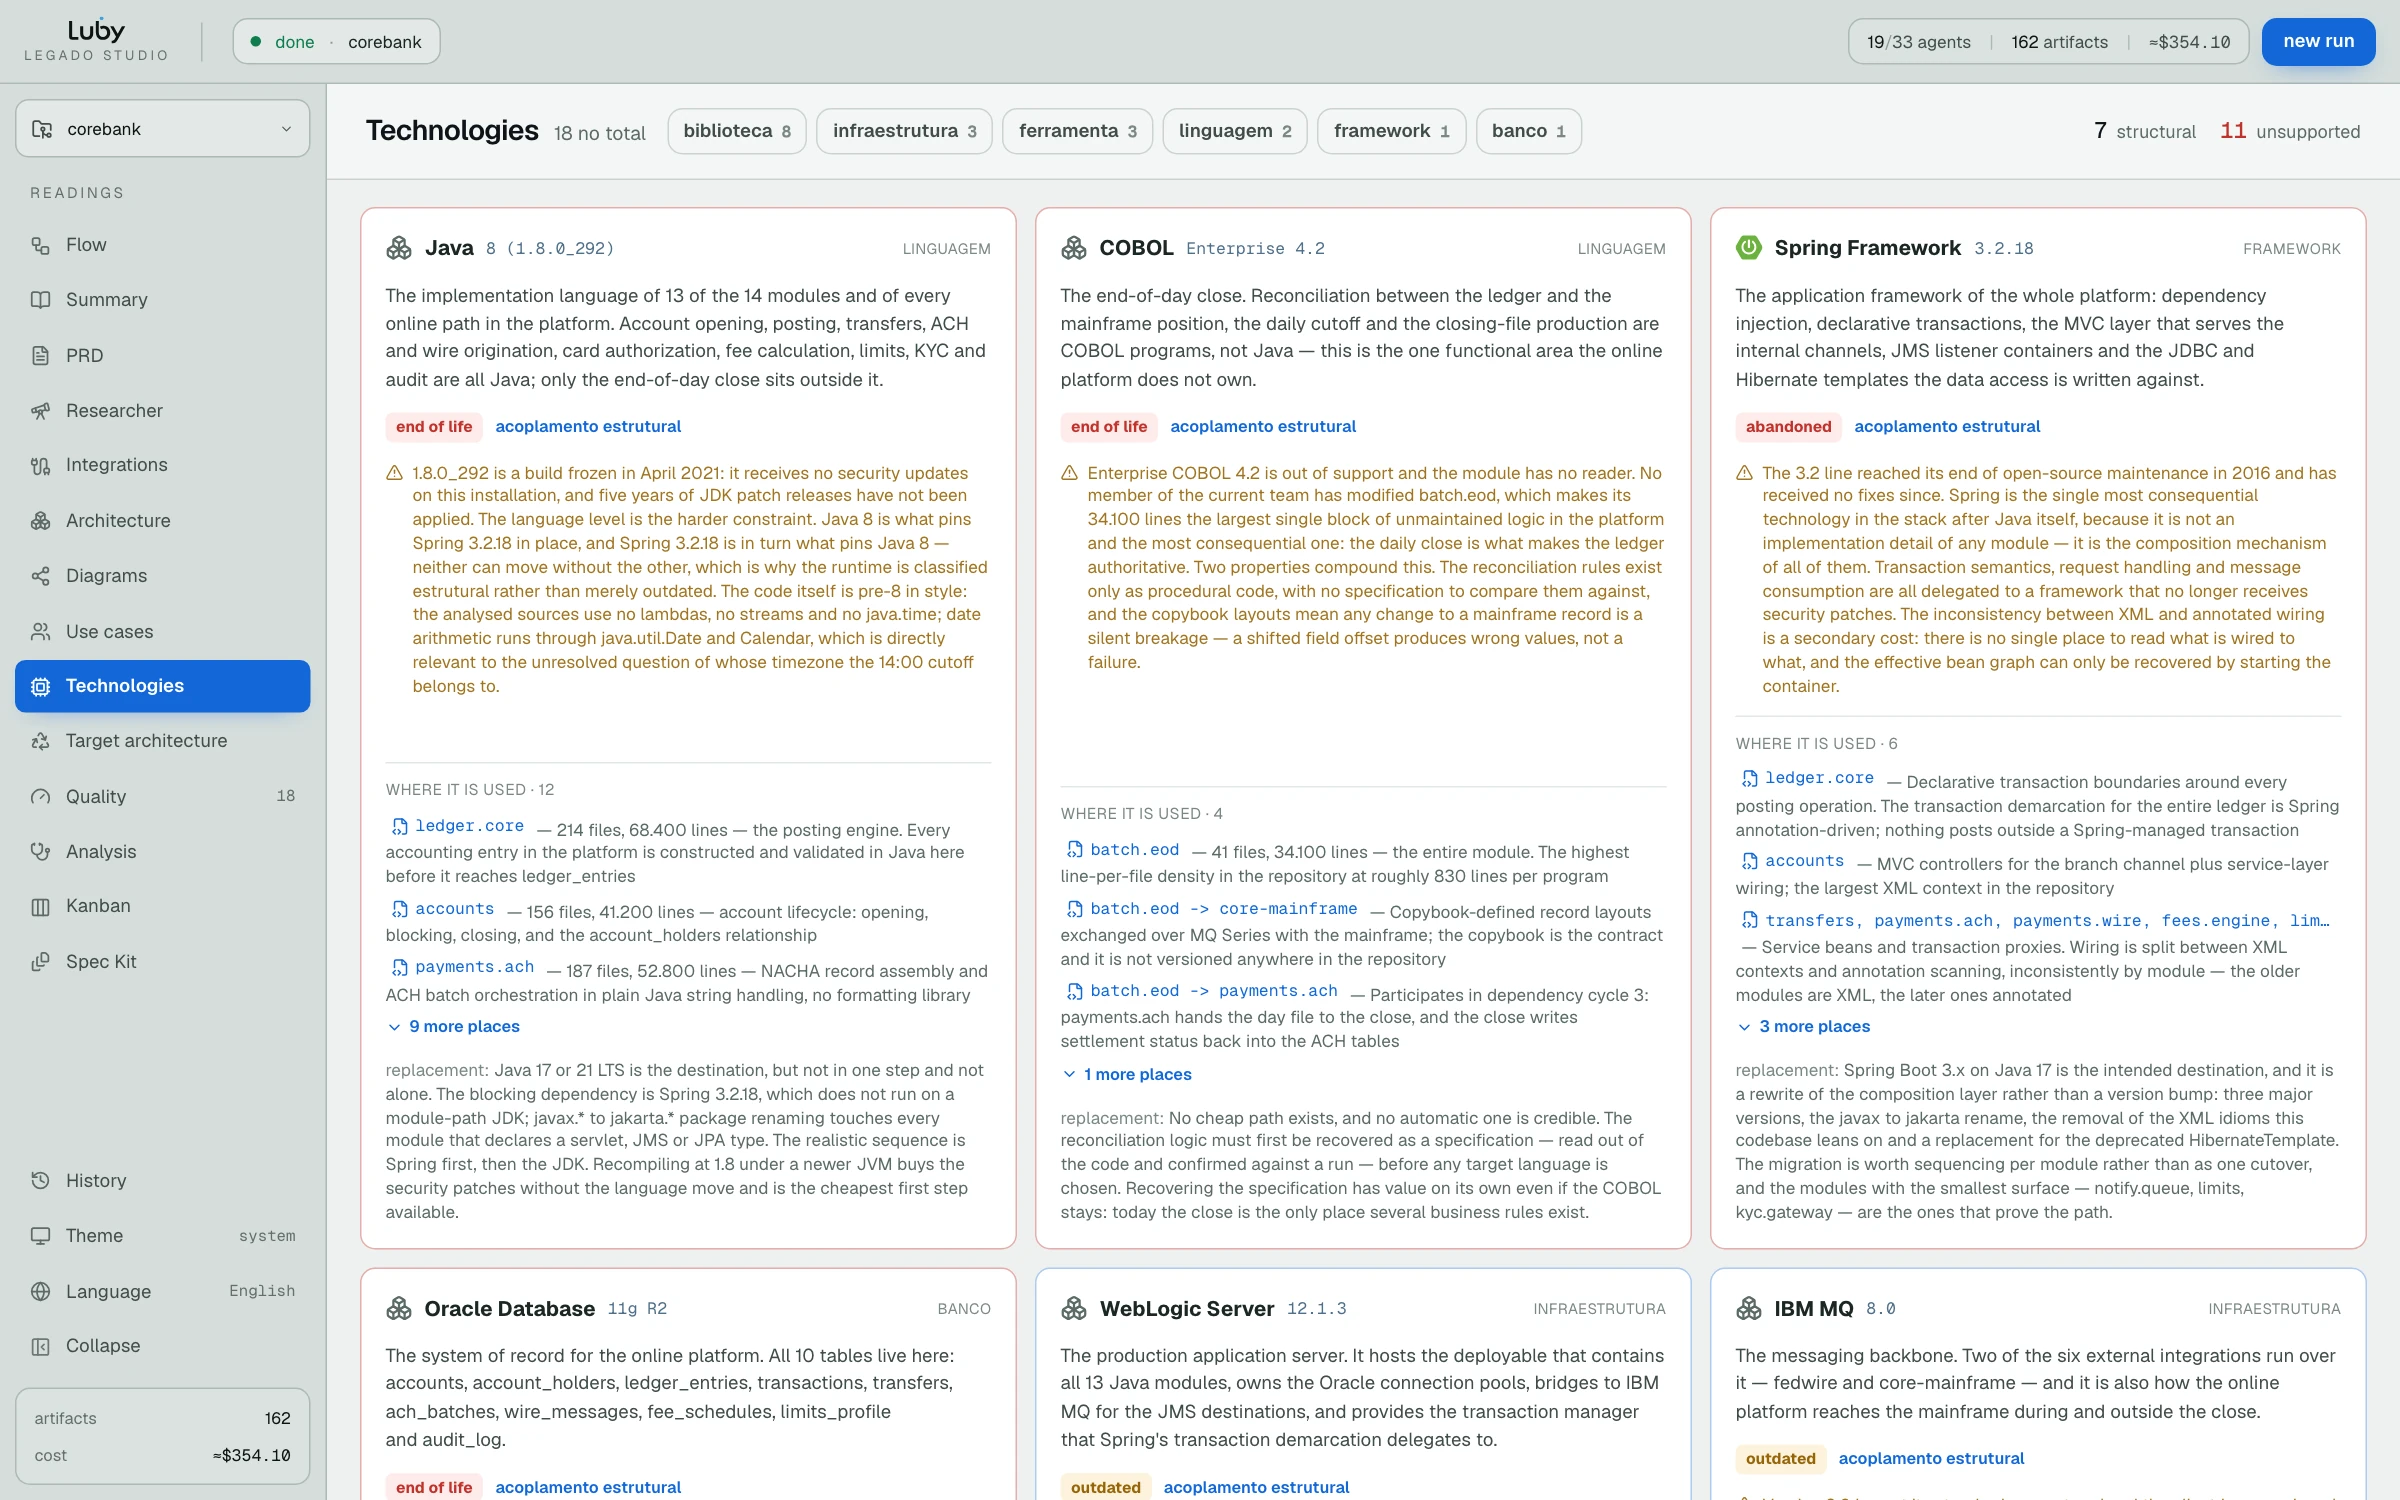The image size is (2400, 1500).
Task: Click the Architecture blocks icon
Action: pyautogui.click(x=40, y=521)
